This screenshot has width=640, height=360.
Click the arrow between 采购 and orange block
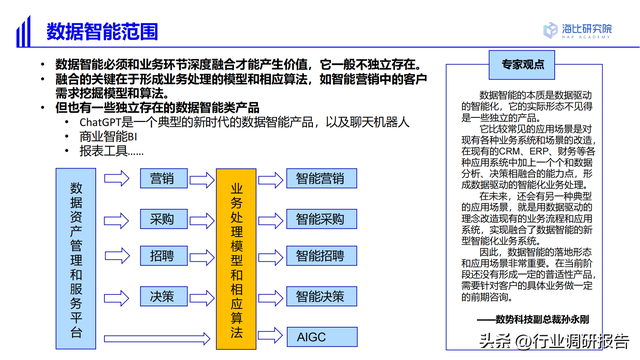pos(202,221)
